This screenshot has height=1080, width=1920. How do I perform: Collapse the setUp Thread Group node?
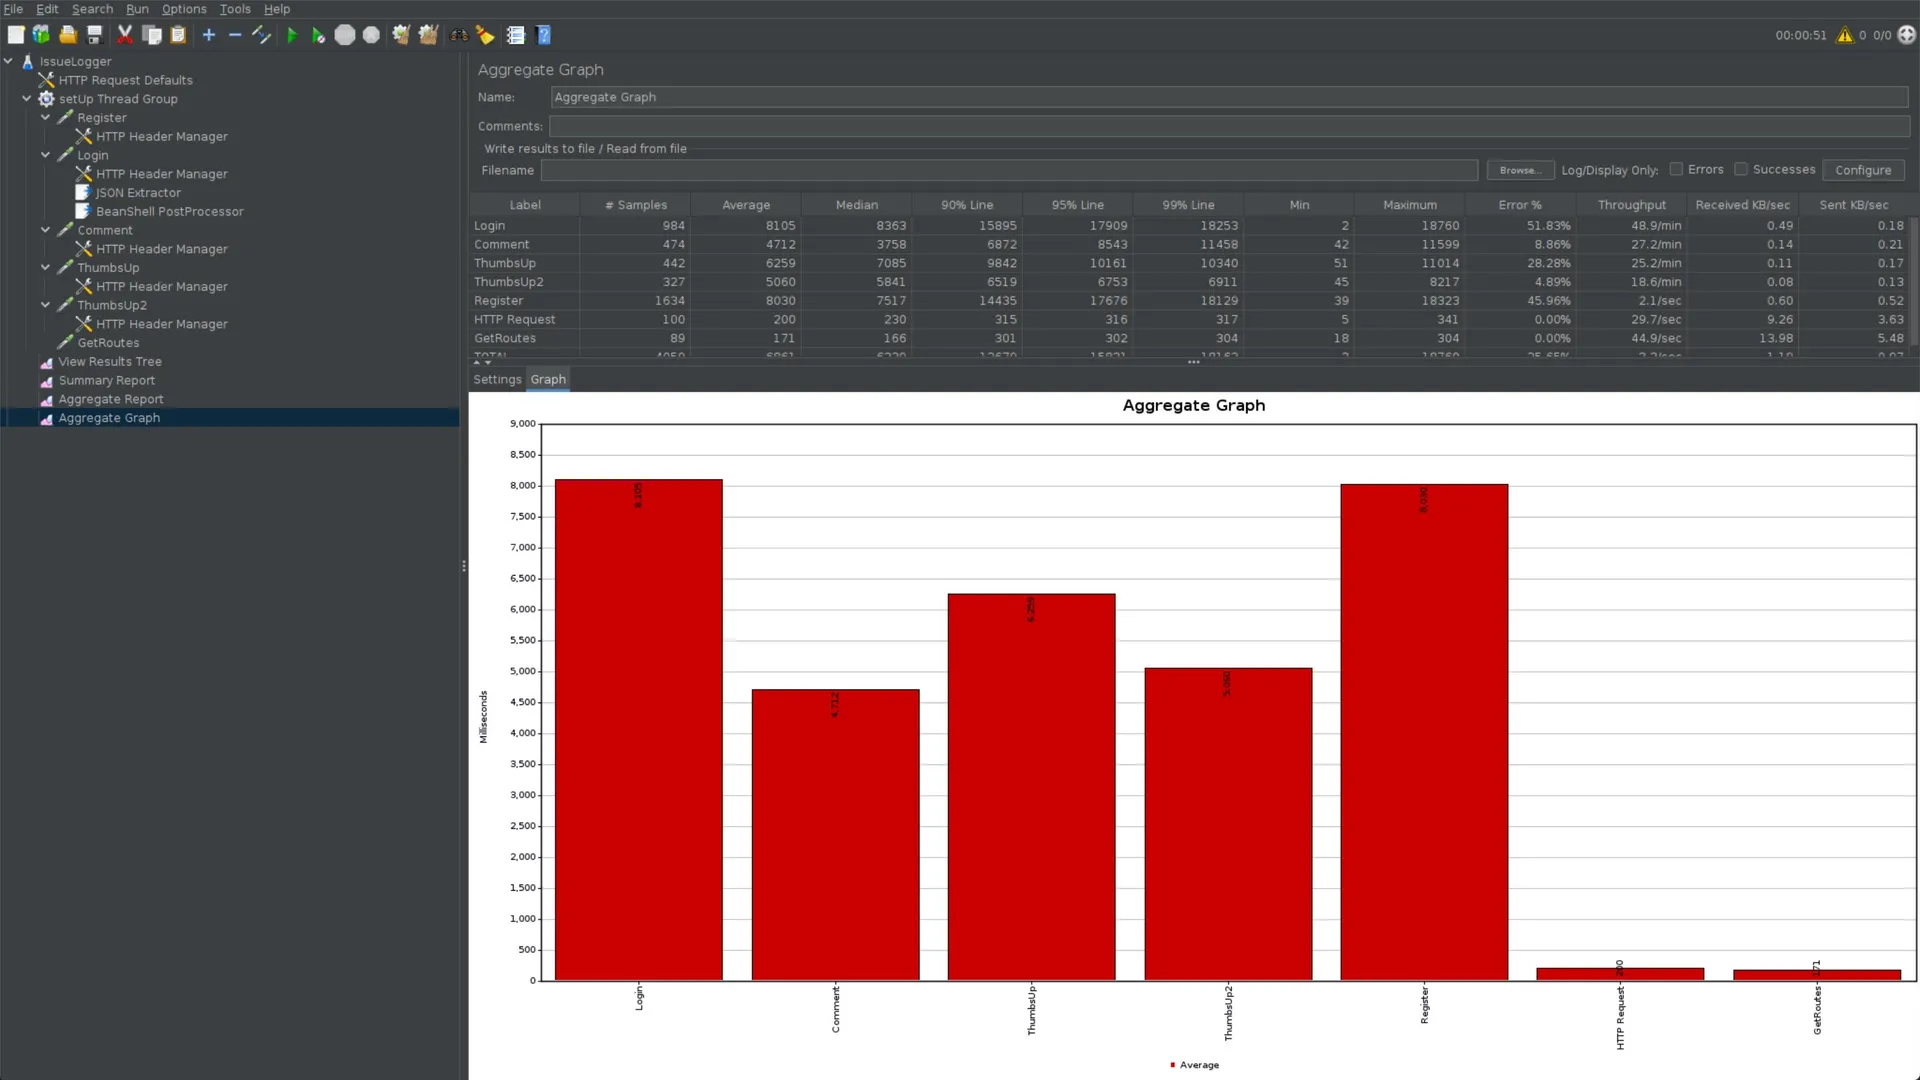[x=27, y=98]
